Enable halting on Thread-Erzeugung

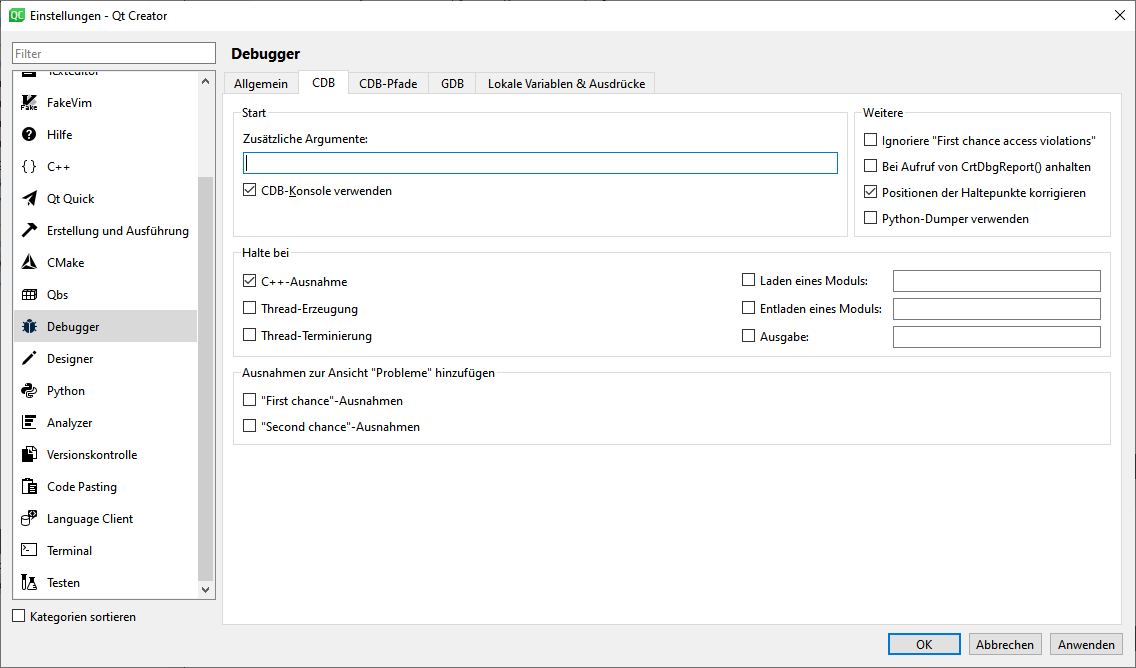250,309
